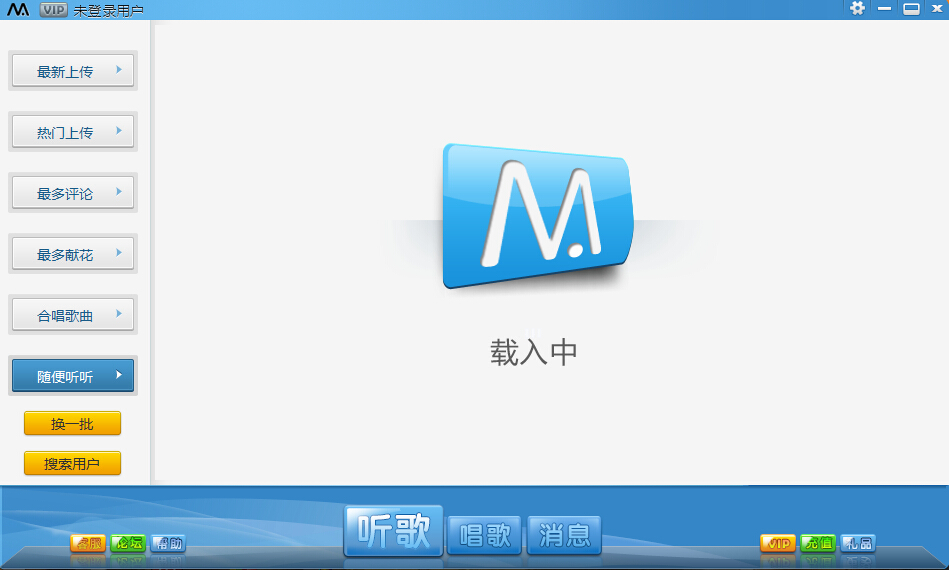Select the 最多献花 sidebar item

click(x=72, y=254)
